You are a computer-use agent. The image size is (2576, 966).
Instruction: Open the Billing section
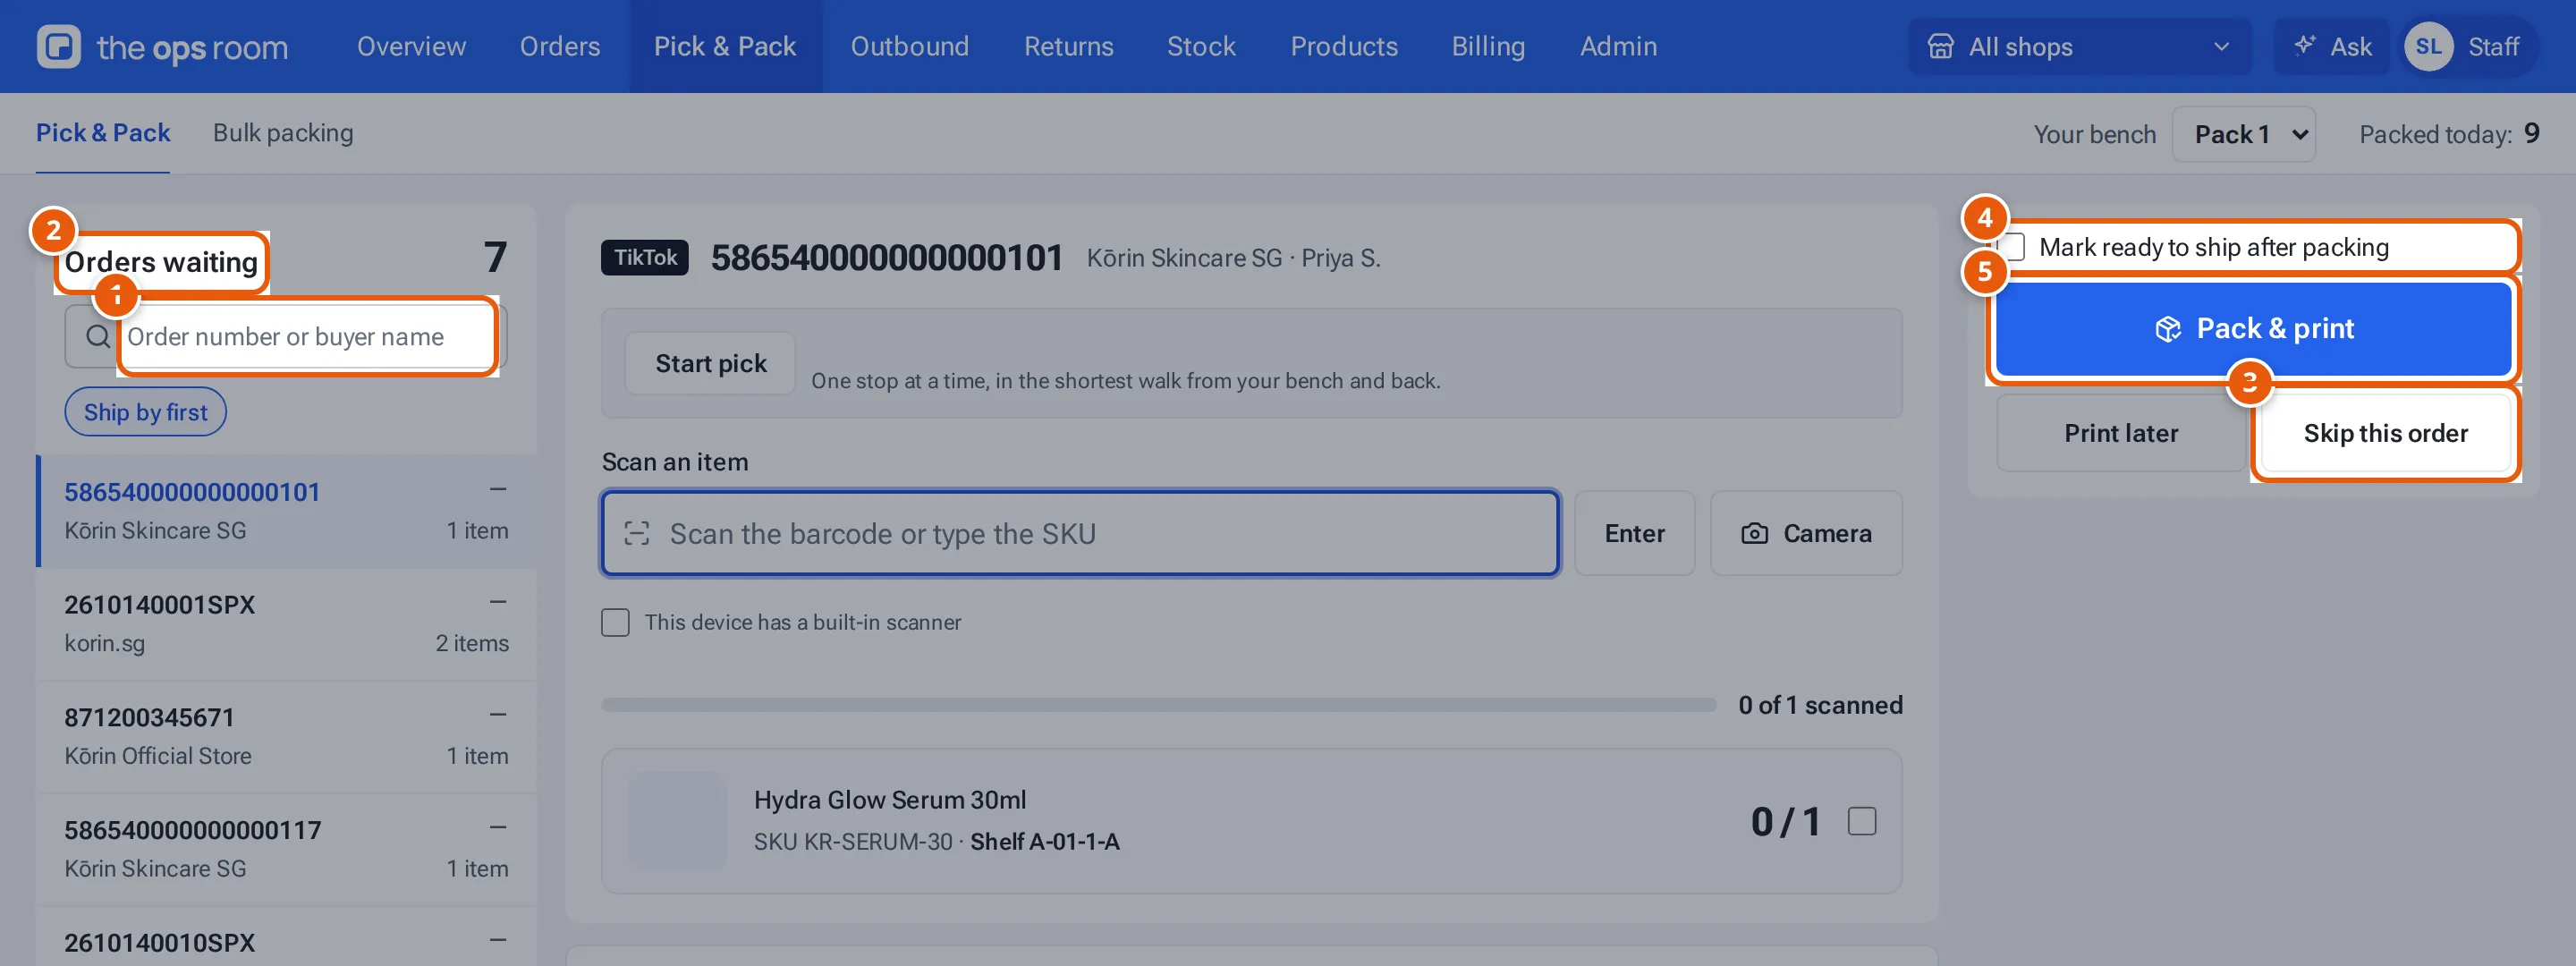[x=1488, y=46]
